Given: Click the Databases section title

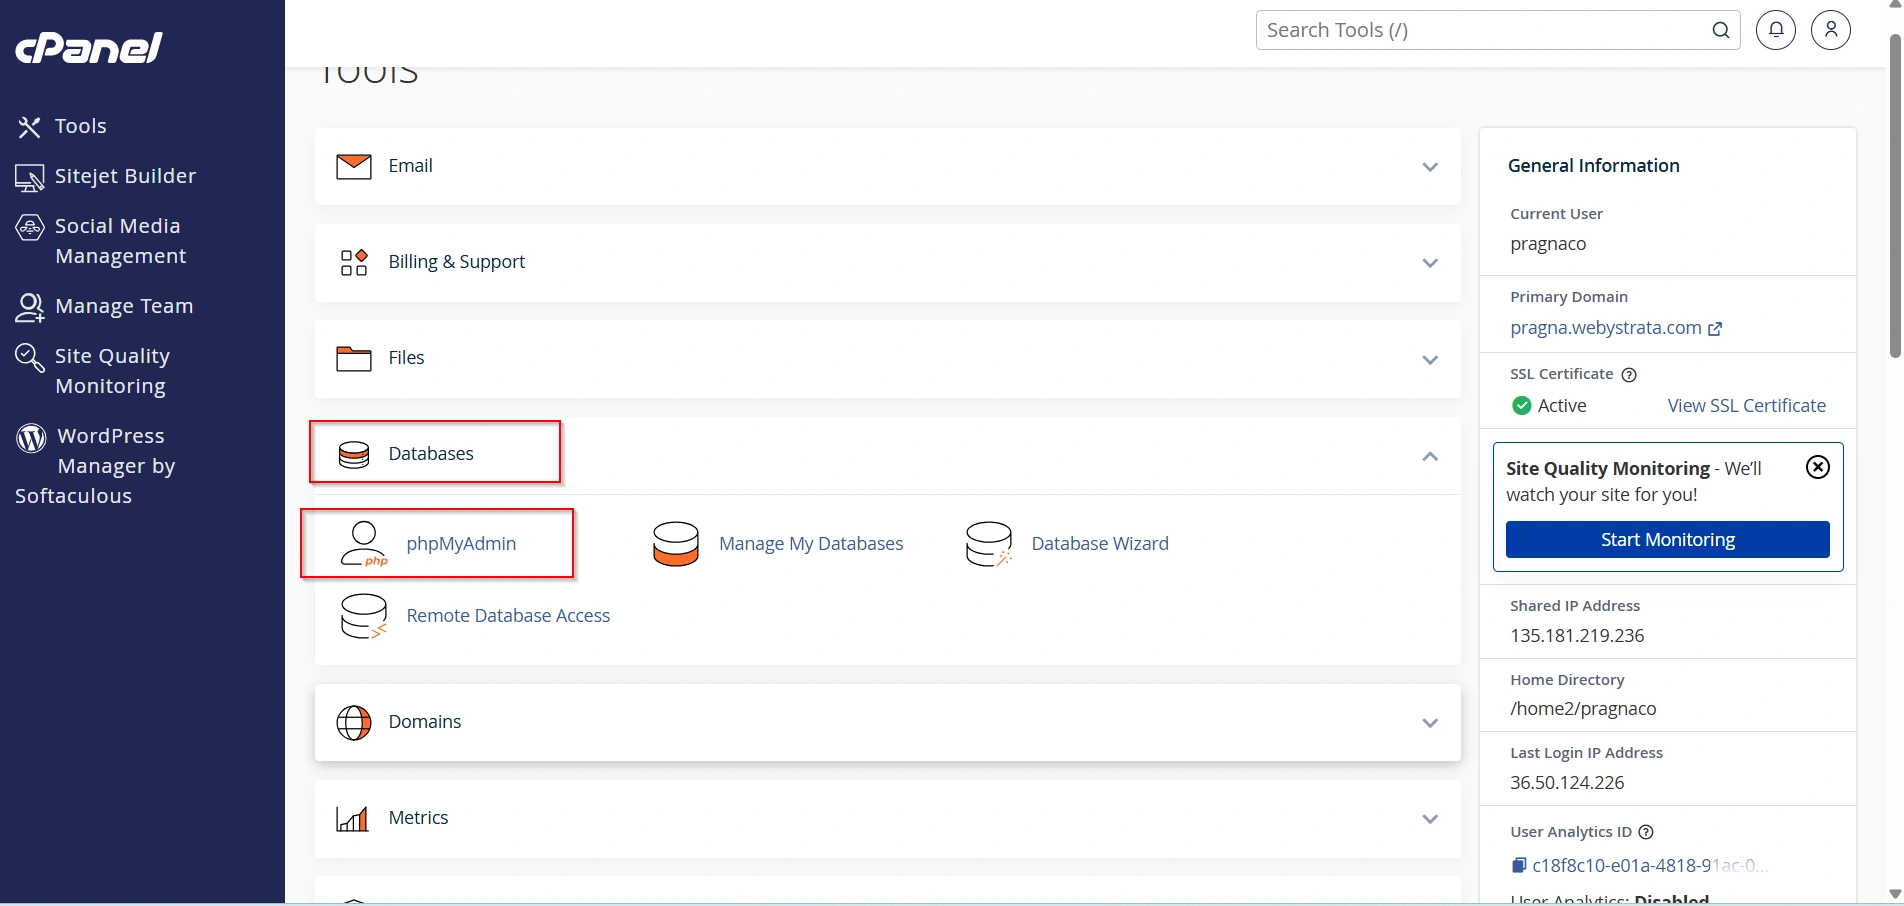Looking at the screenshot, I should pos(431,454).
